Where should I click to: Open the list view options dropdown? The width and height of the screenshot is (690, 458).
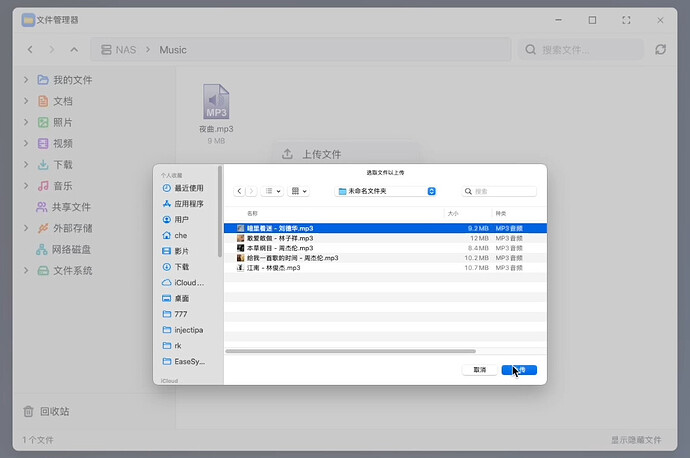point(272,191)
